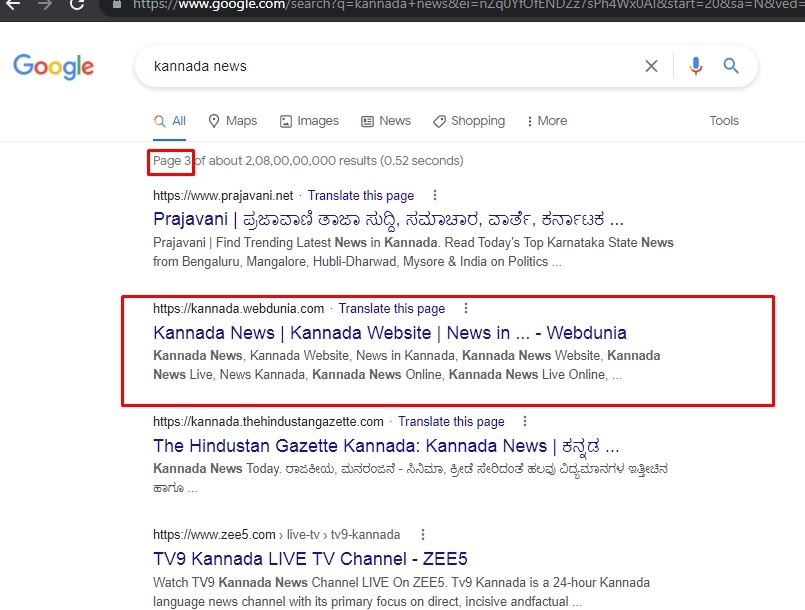Click the Prajavani snippet about Trending Latest News
The height and width of the screenshot is (610, 805).
click(413, 252)
